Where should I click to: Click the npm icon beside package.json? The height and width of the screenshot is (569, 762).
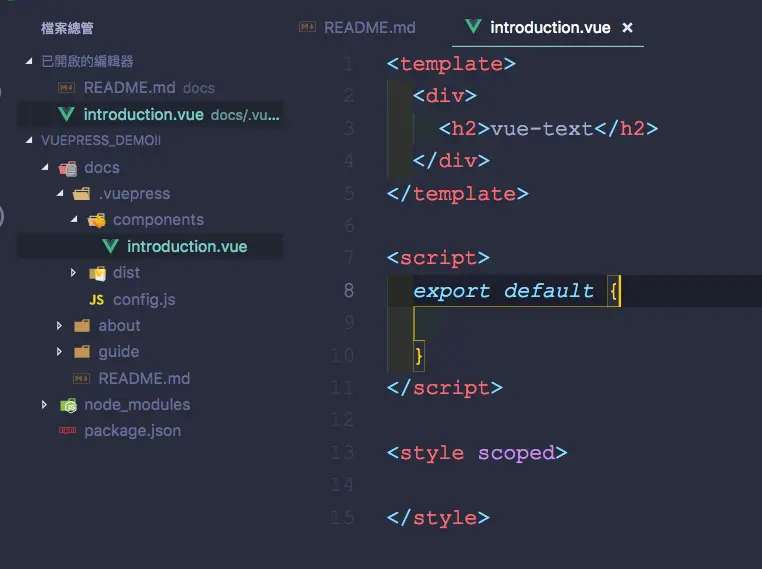pyautogui.click(x=68, y=430)
